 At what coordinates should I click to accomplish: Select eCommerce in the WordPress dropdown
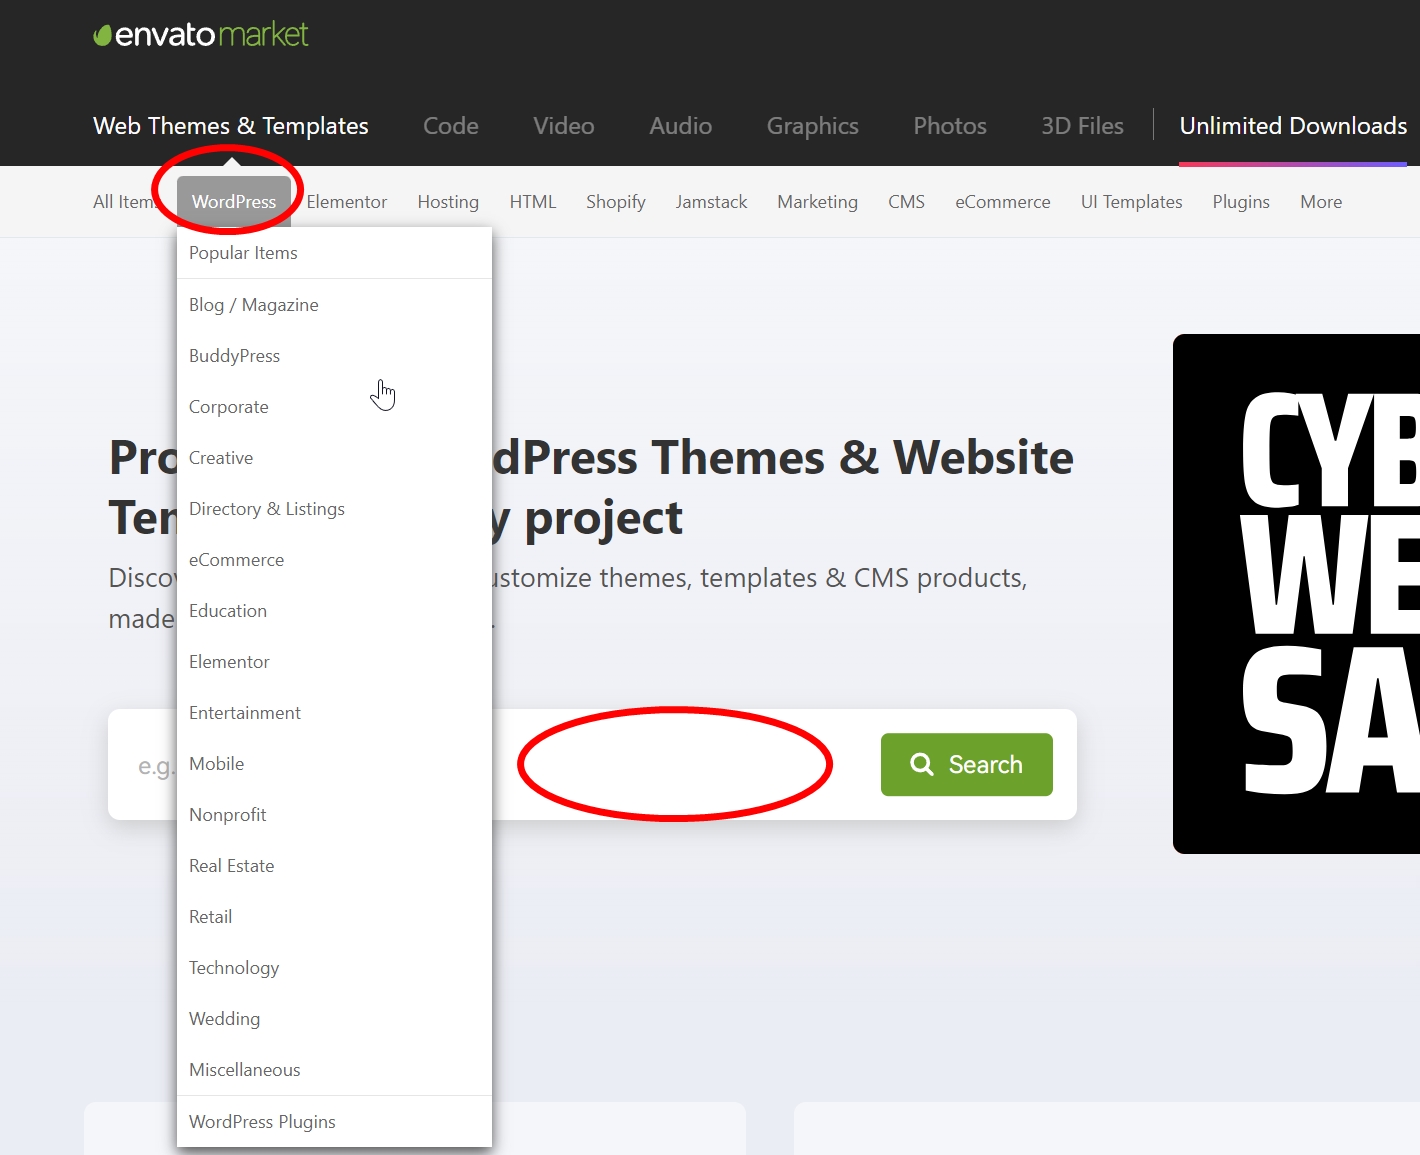point(334,560)
